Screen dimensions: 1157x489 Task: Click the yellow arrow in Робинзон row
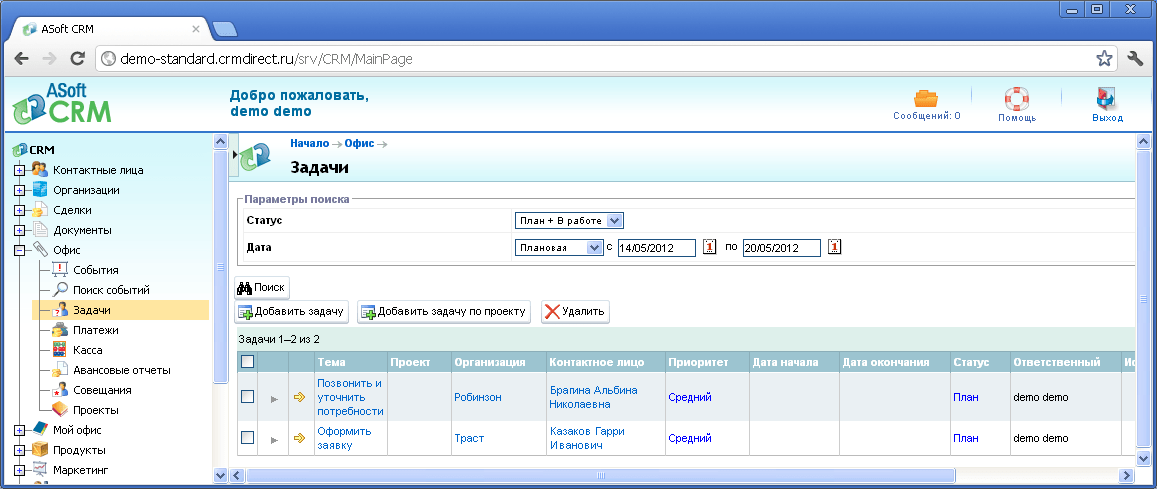pos(300,397)
